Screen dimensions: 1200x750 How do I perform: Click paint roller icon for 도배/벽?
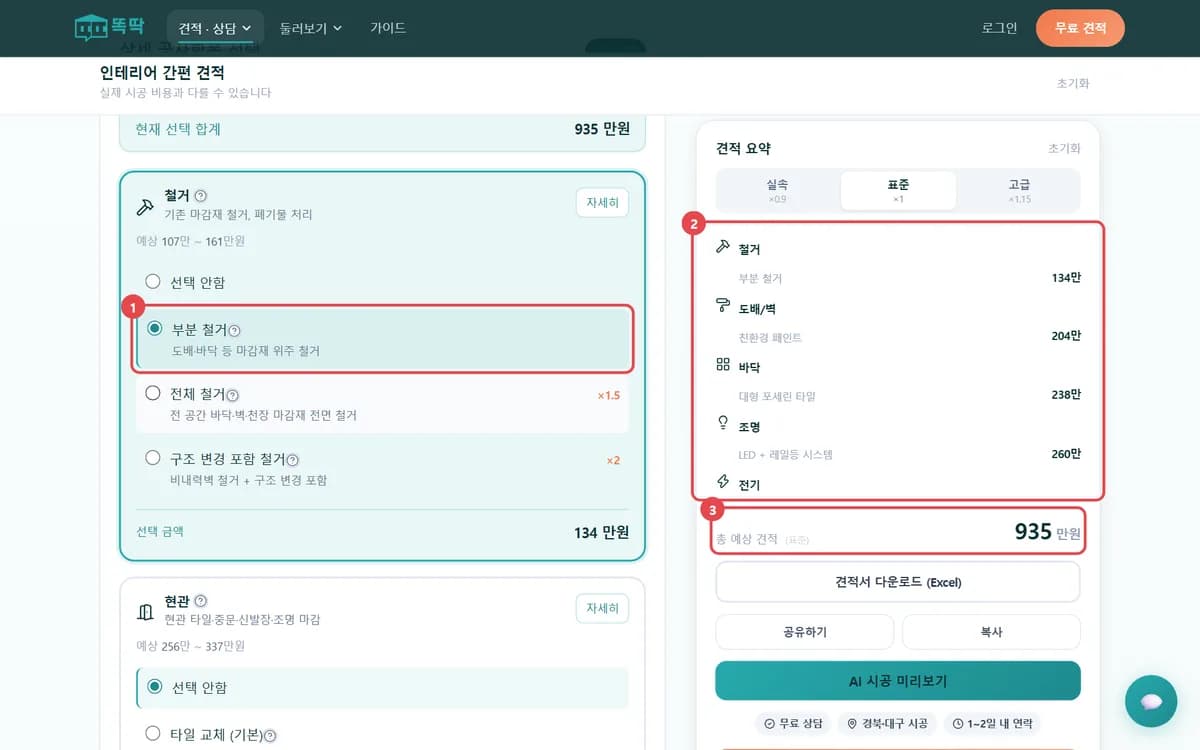[723, 306]
